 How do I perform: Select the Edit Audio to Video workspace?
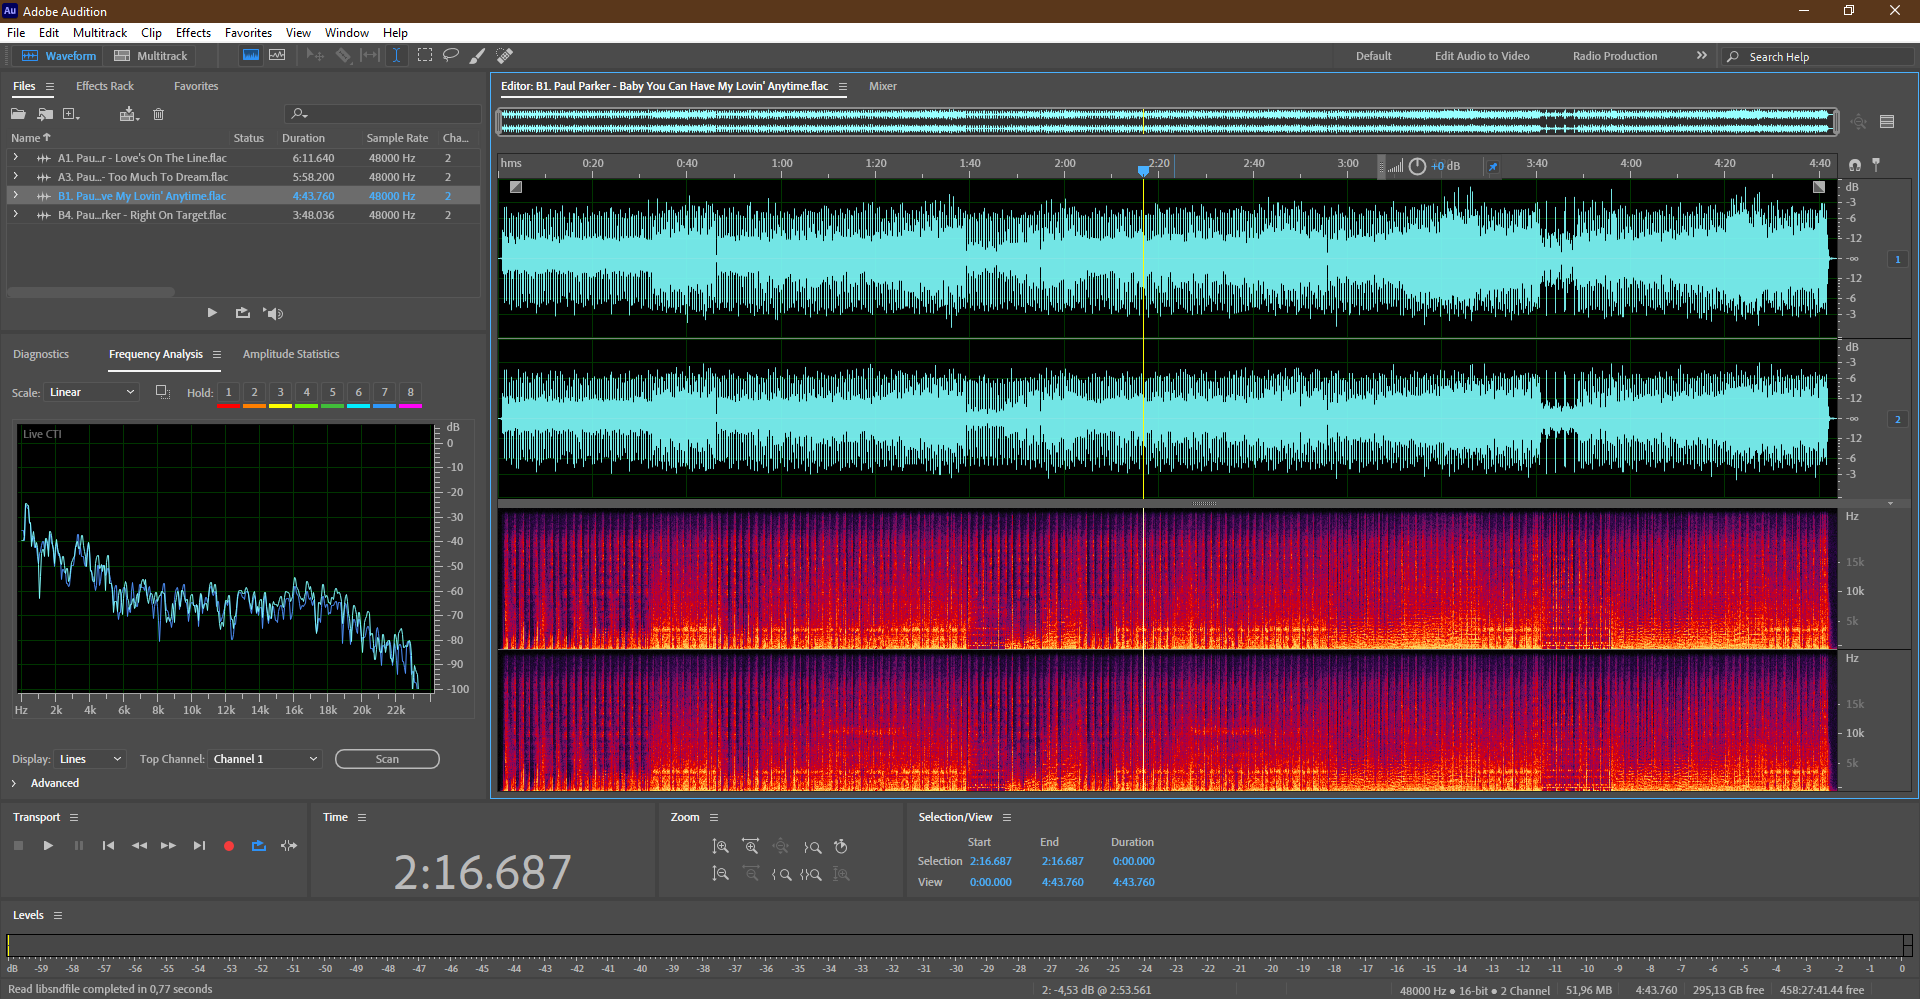(x=1482, y=56)
